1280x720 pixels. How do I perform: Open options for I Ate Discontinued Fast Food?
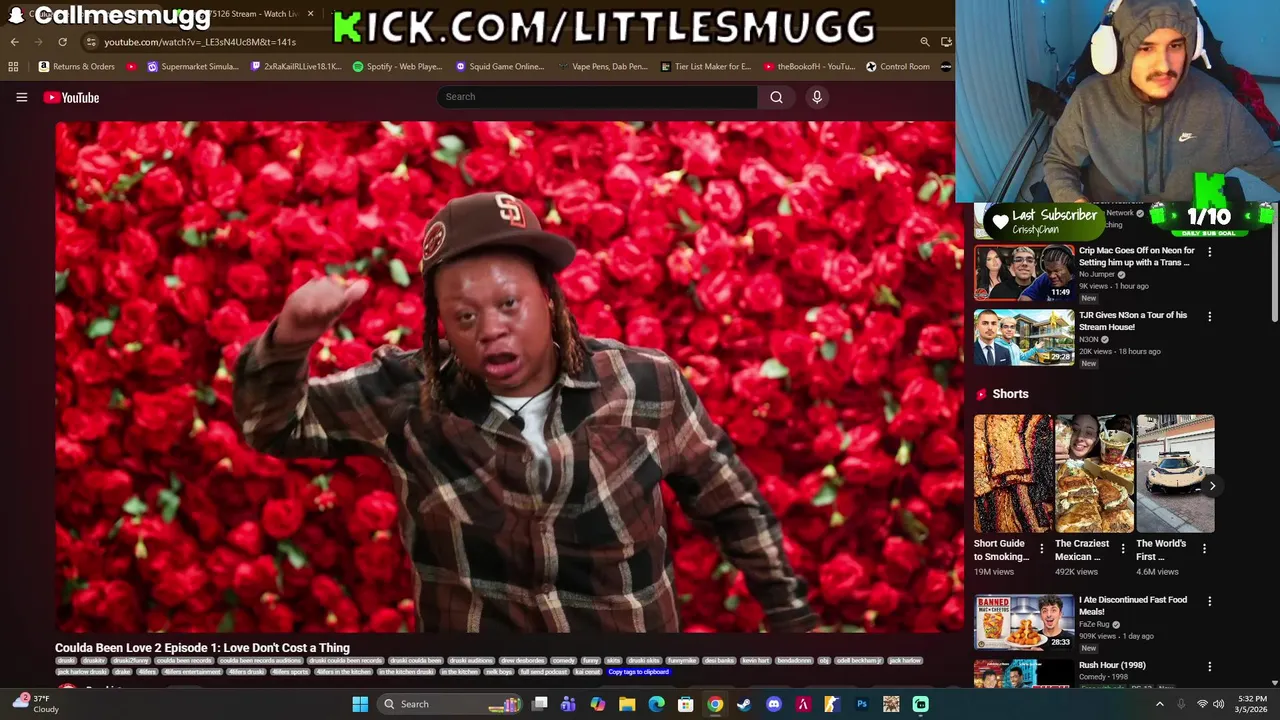coord(1209,601)
